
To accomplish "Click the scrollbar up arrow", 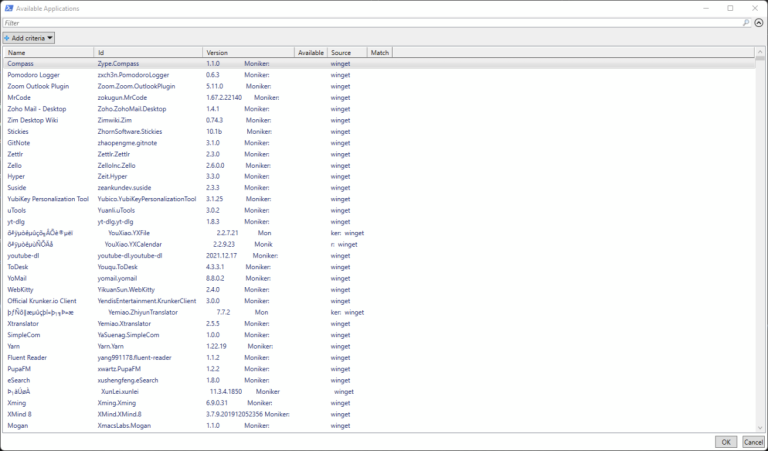I will pyautogui.click(x=760, y=51).
